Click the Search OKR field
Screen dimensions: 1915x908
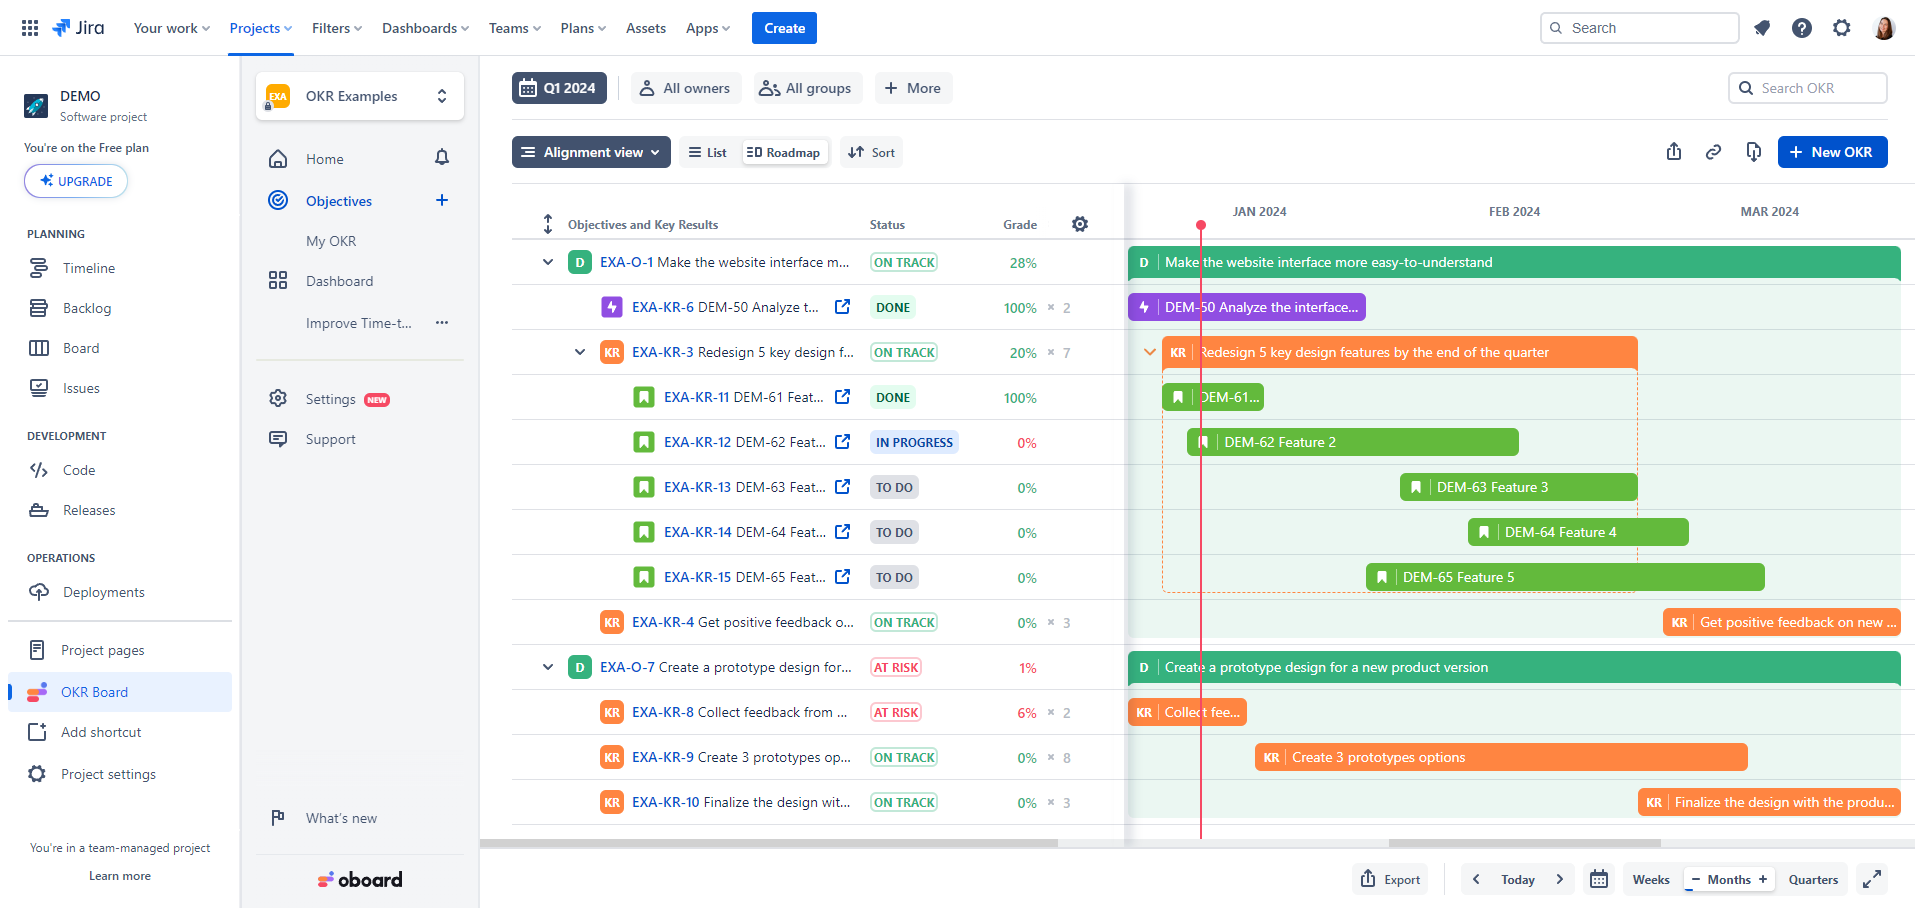[1808, 88]
